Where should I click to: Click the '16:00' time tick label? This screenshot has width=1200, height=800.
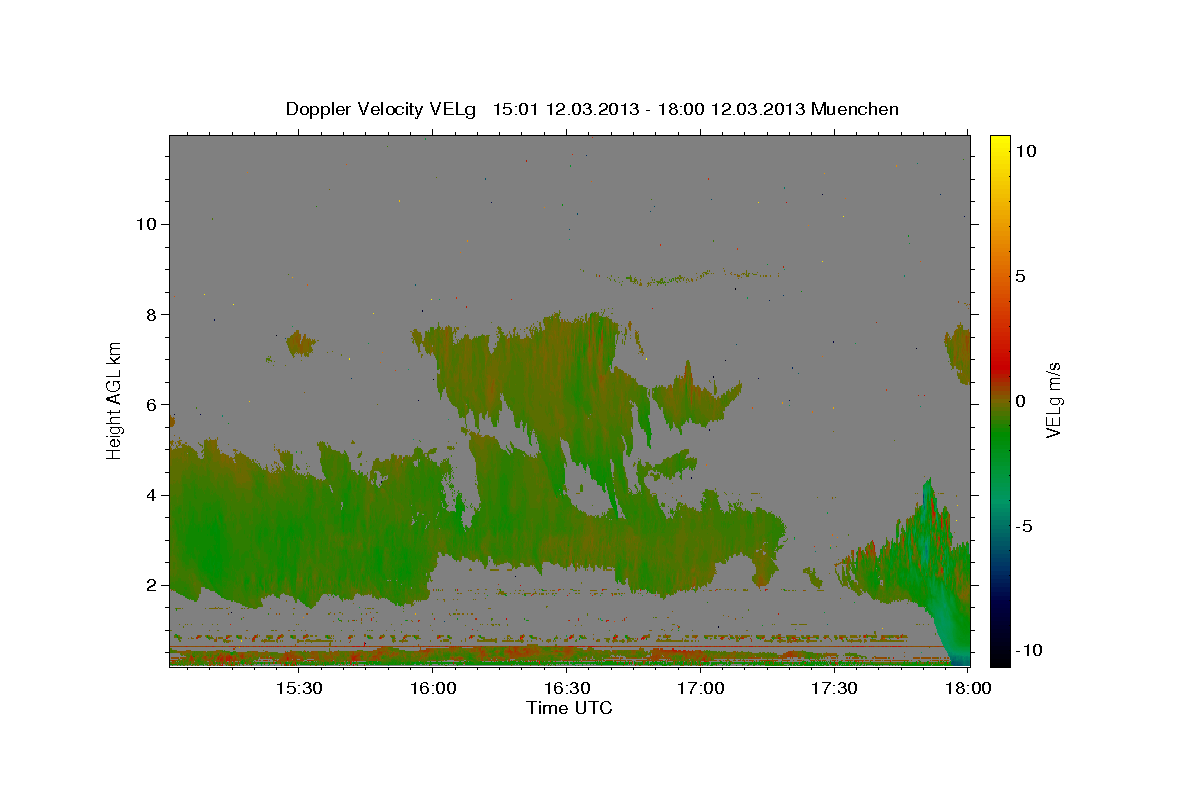[433, 688]
